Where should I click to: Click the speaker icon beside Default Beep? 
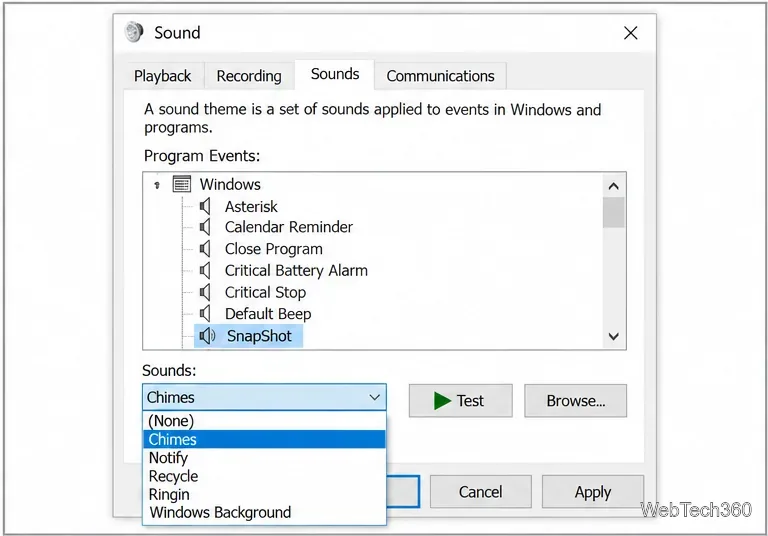pos(205,314)
